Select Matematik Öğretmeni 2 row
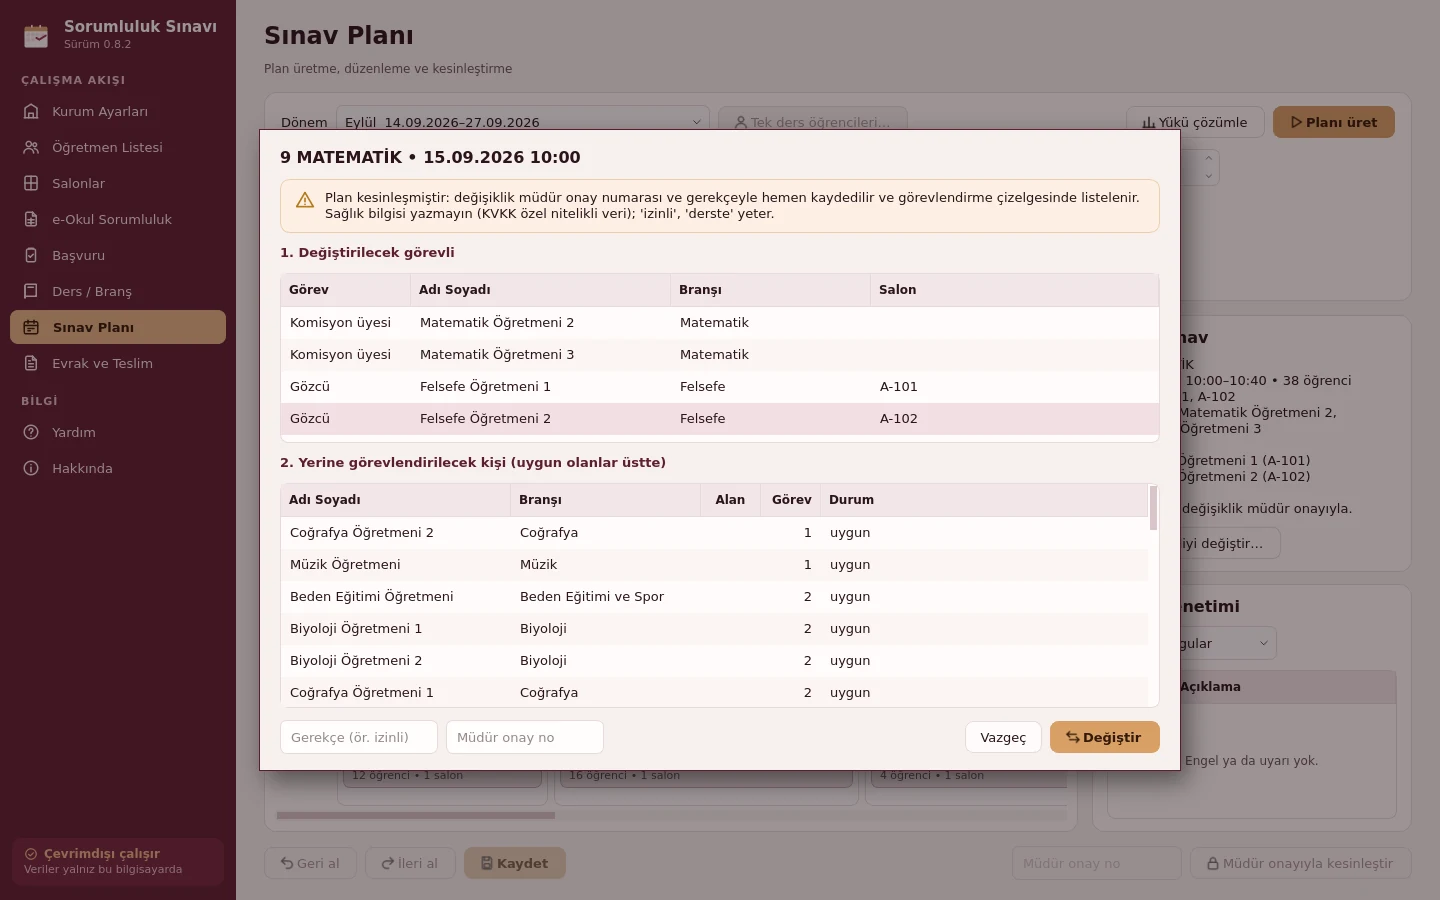 coord(720,323)
